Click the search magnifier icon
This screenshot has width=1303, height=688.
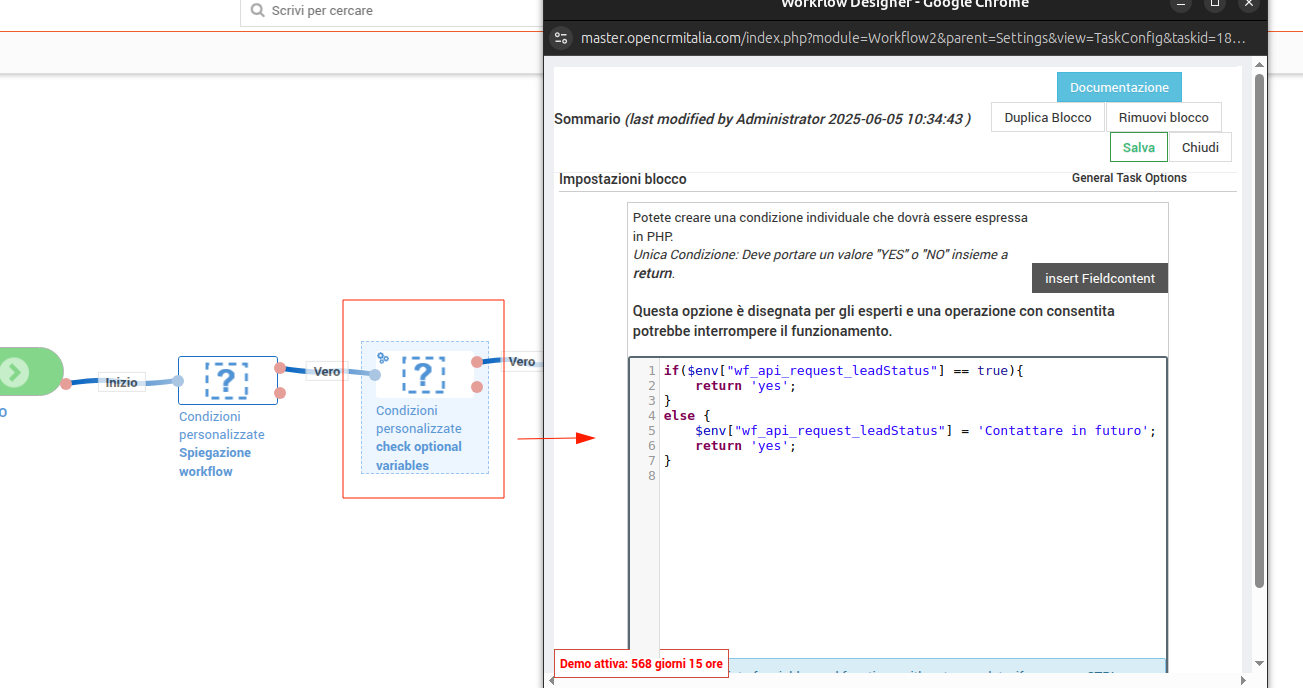(x=258, y=11)
